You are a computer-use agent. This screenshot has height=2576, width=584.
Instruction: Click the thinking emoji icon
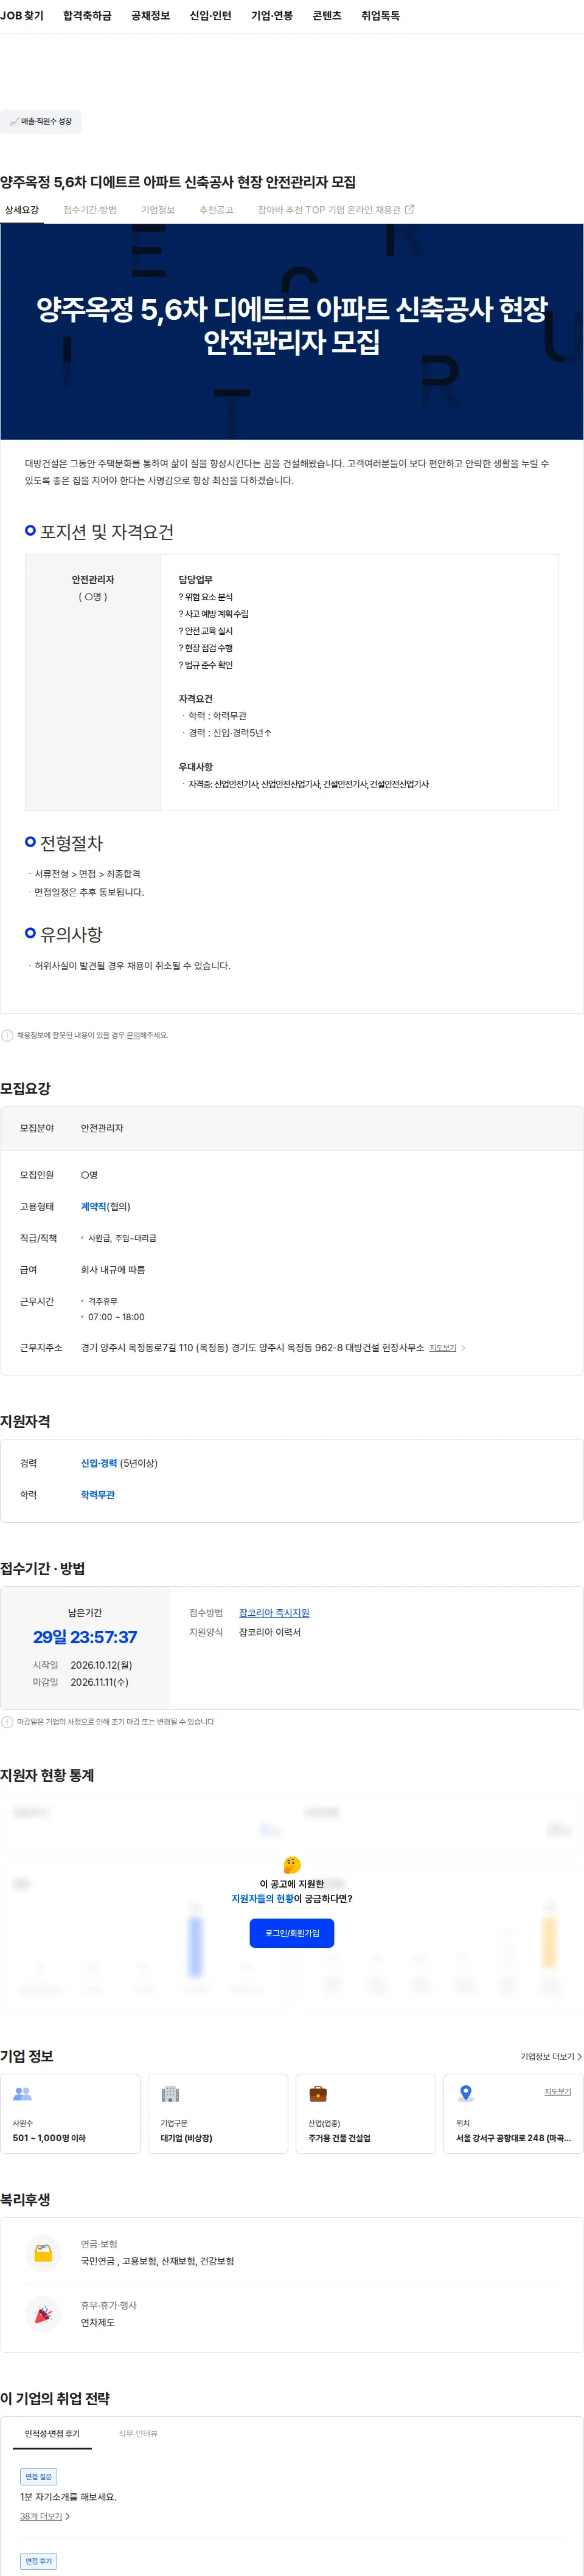pyautogui.click(x=292, y=1865)
